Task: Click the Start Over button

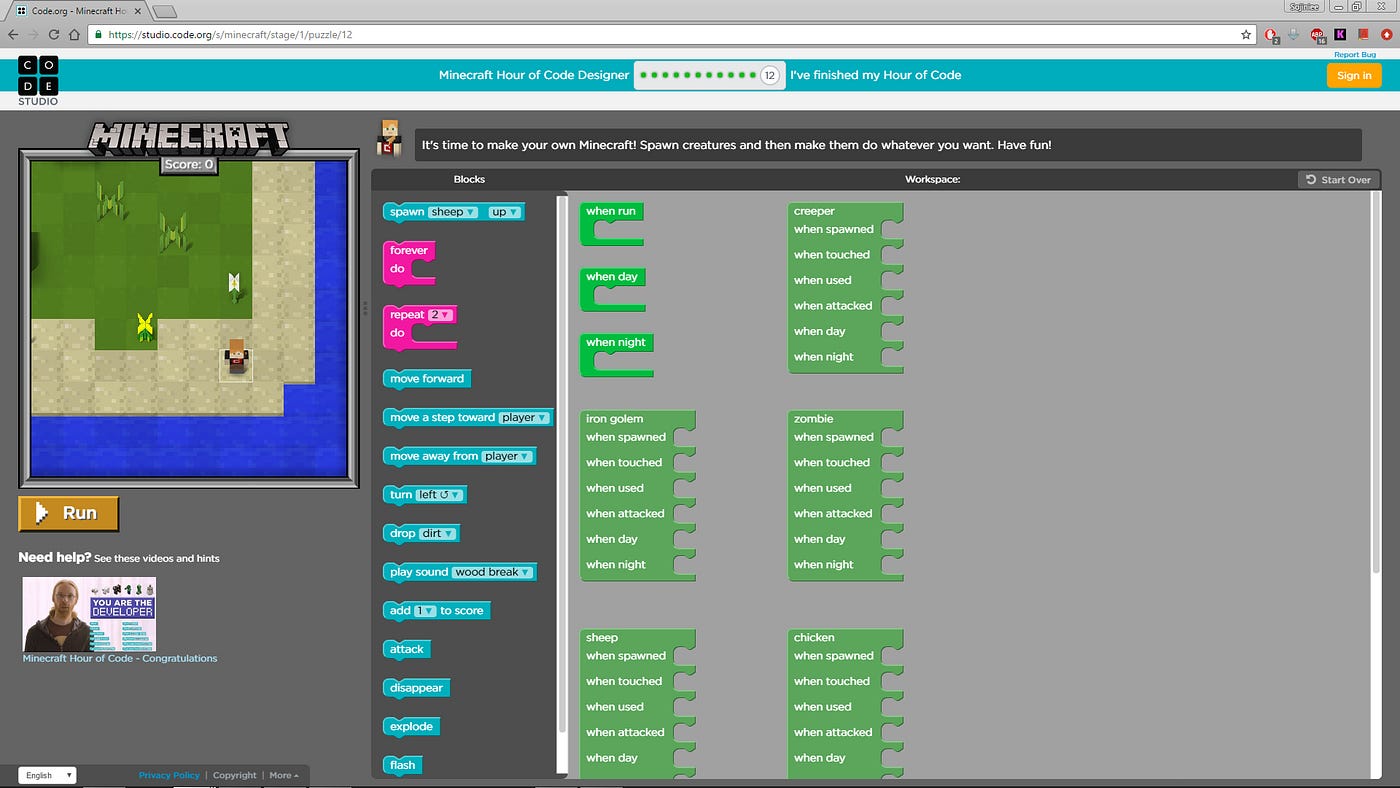Action: click(x=1338, y=180)
